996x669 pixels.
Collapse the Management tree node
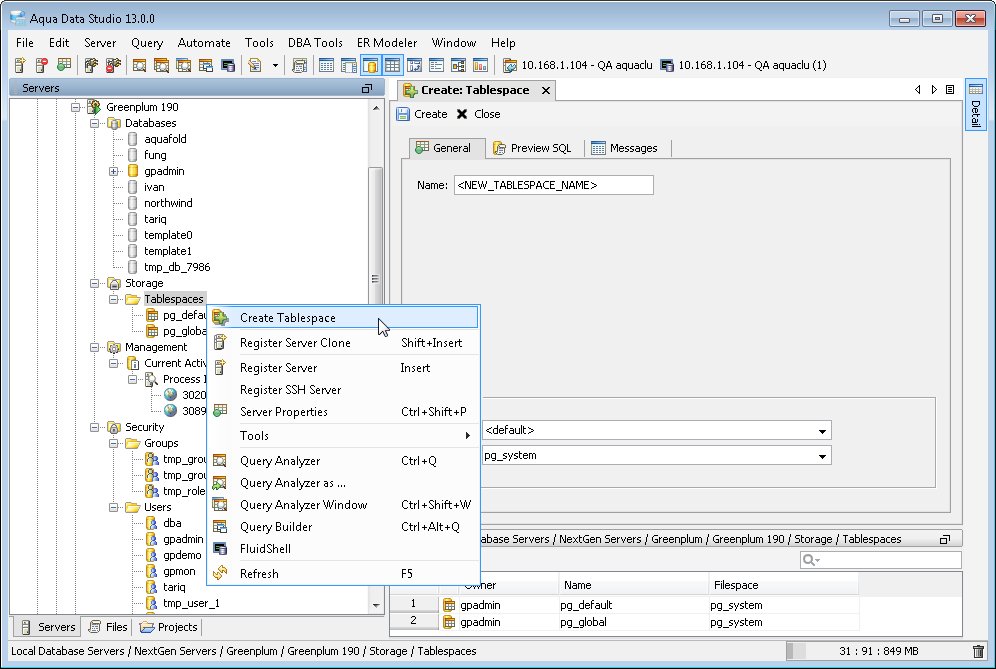pyautogui.click(x=95, y=348)
